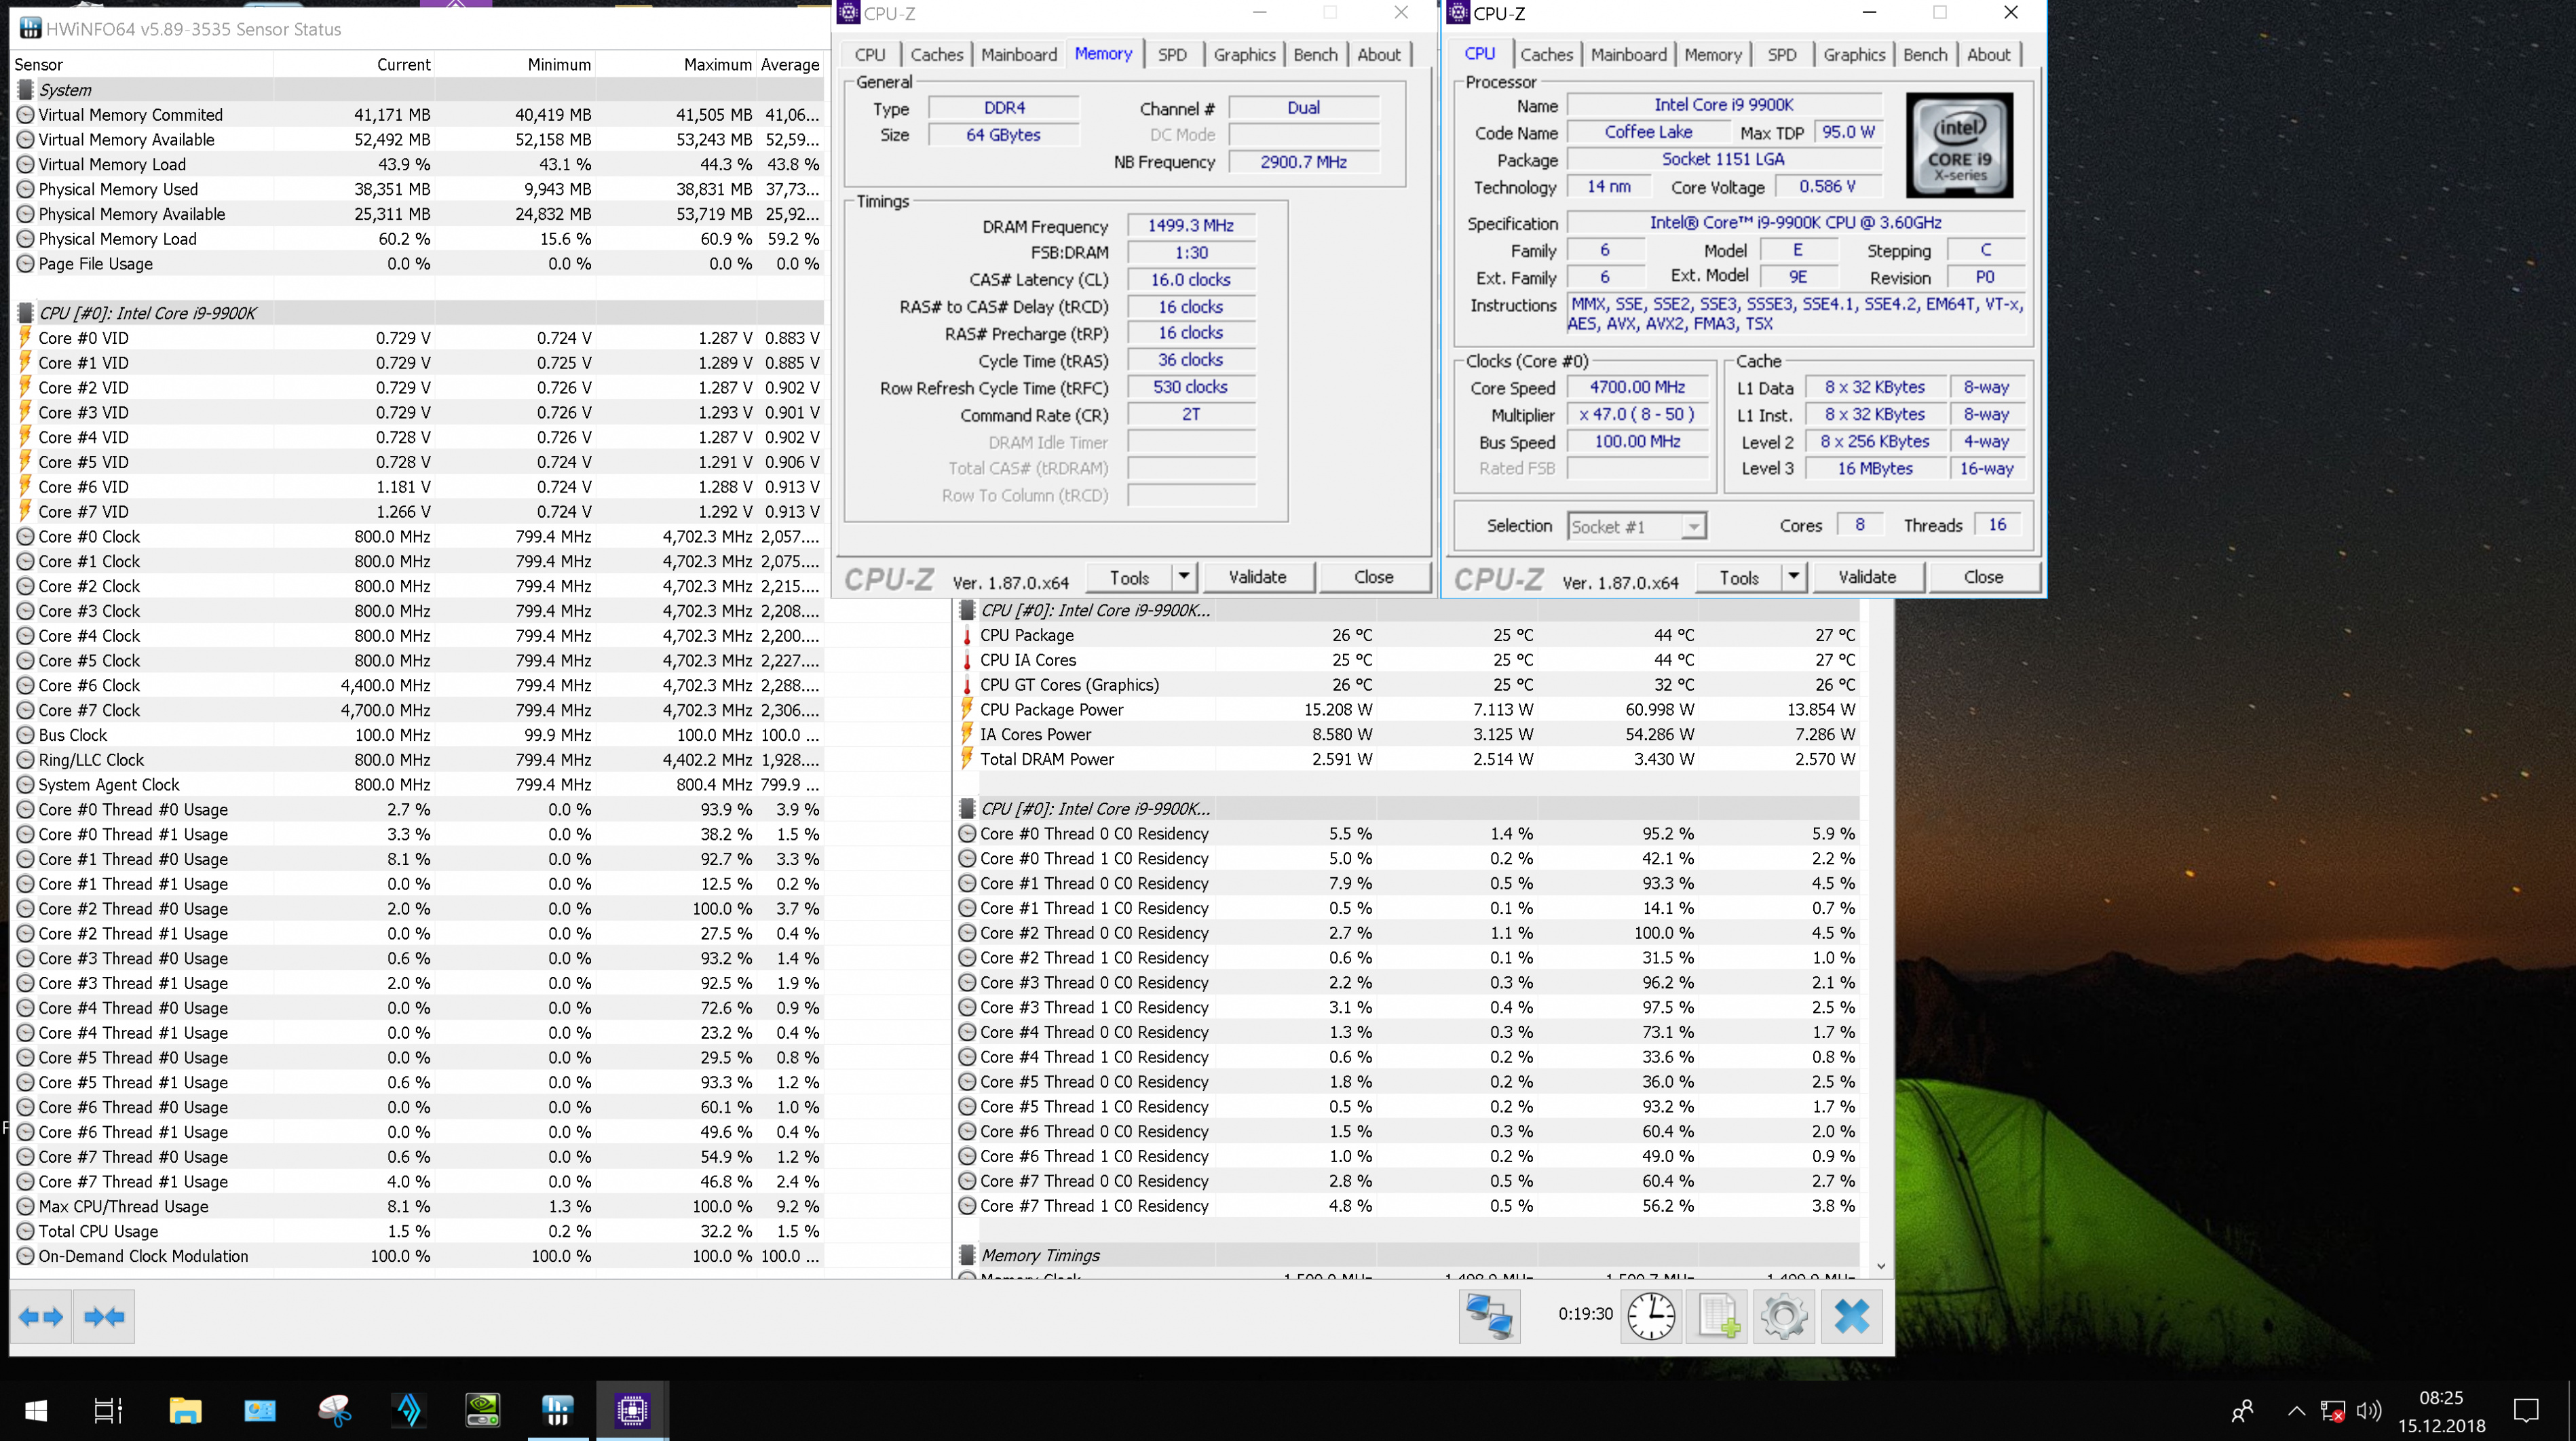
Task: Open the photo app taskbar icon
Action: click(260, 1410)
